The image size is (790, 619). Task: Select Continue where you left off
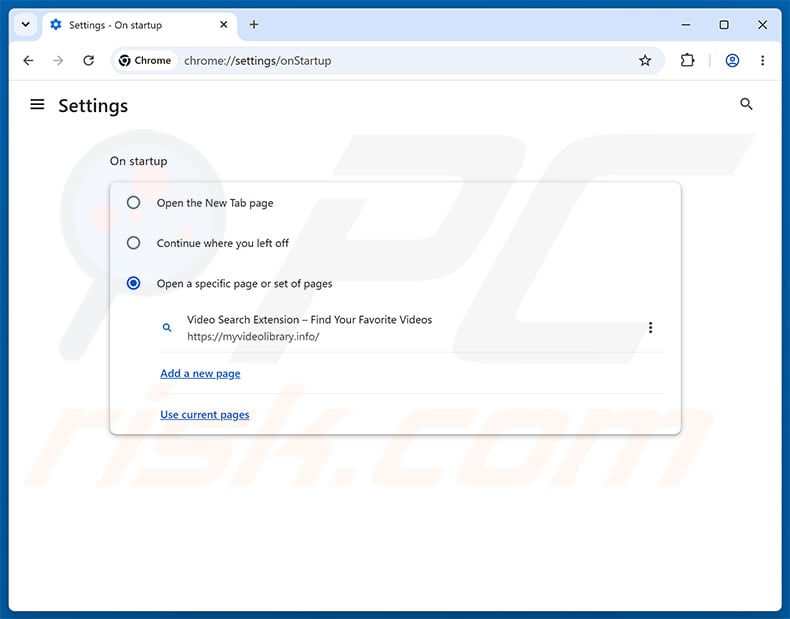coord(134,243)
